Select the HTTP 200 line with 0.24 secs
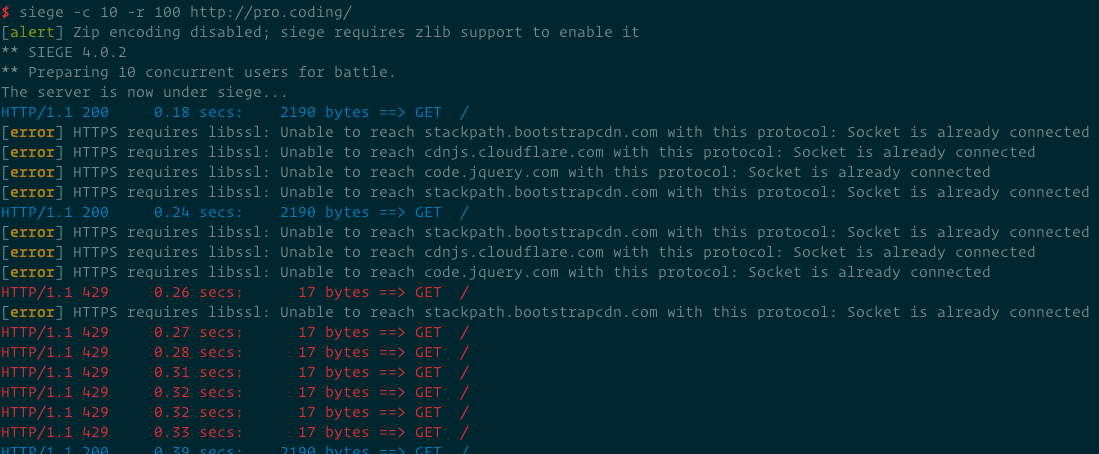 pos(236,212)
